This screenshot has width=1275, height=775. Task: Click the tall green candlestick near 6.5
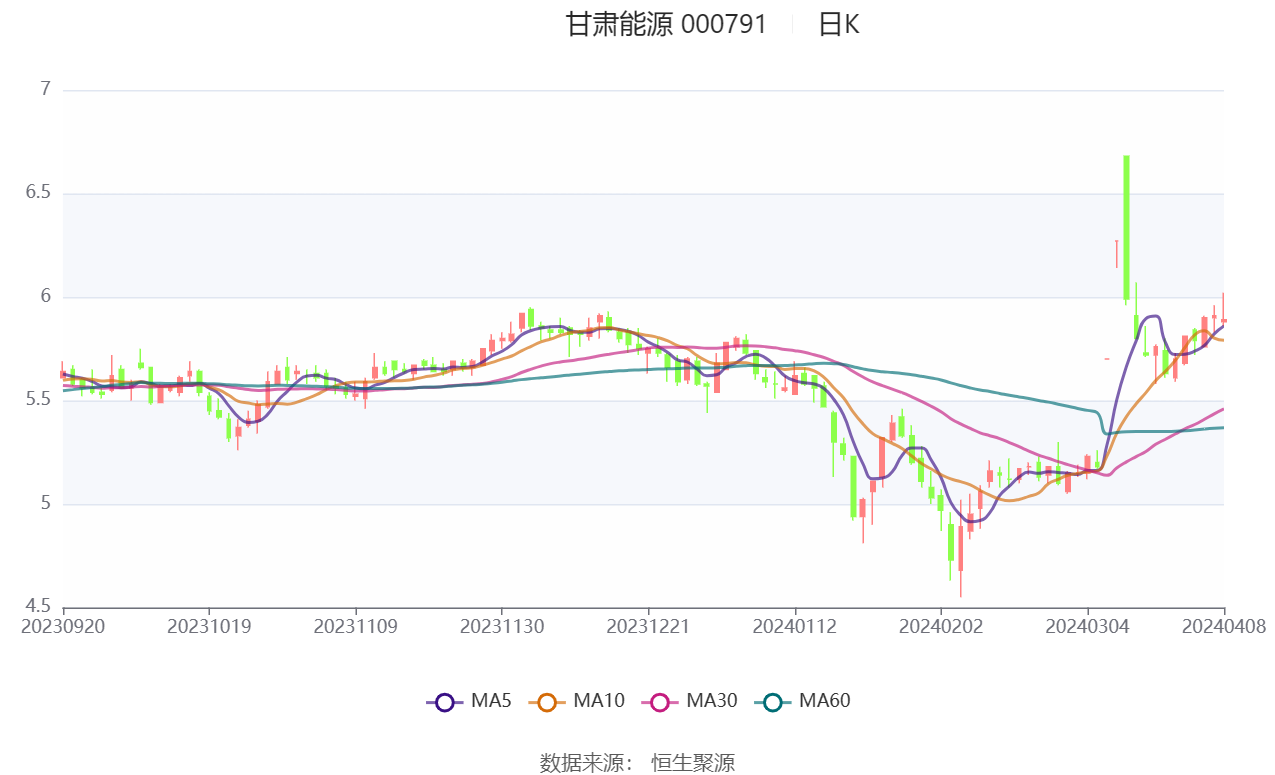tap(1126, 229)
